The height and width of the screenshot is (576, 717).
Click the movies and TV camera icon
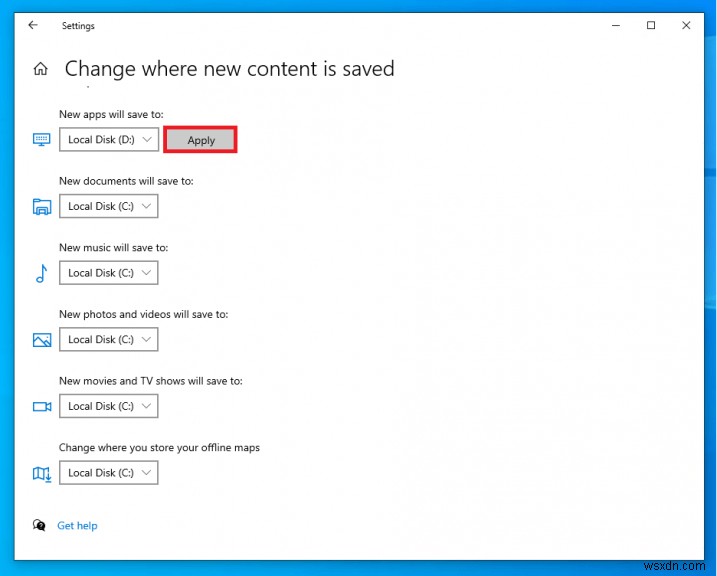point(42,406)
